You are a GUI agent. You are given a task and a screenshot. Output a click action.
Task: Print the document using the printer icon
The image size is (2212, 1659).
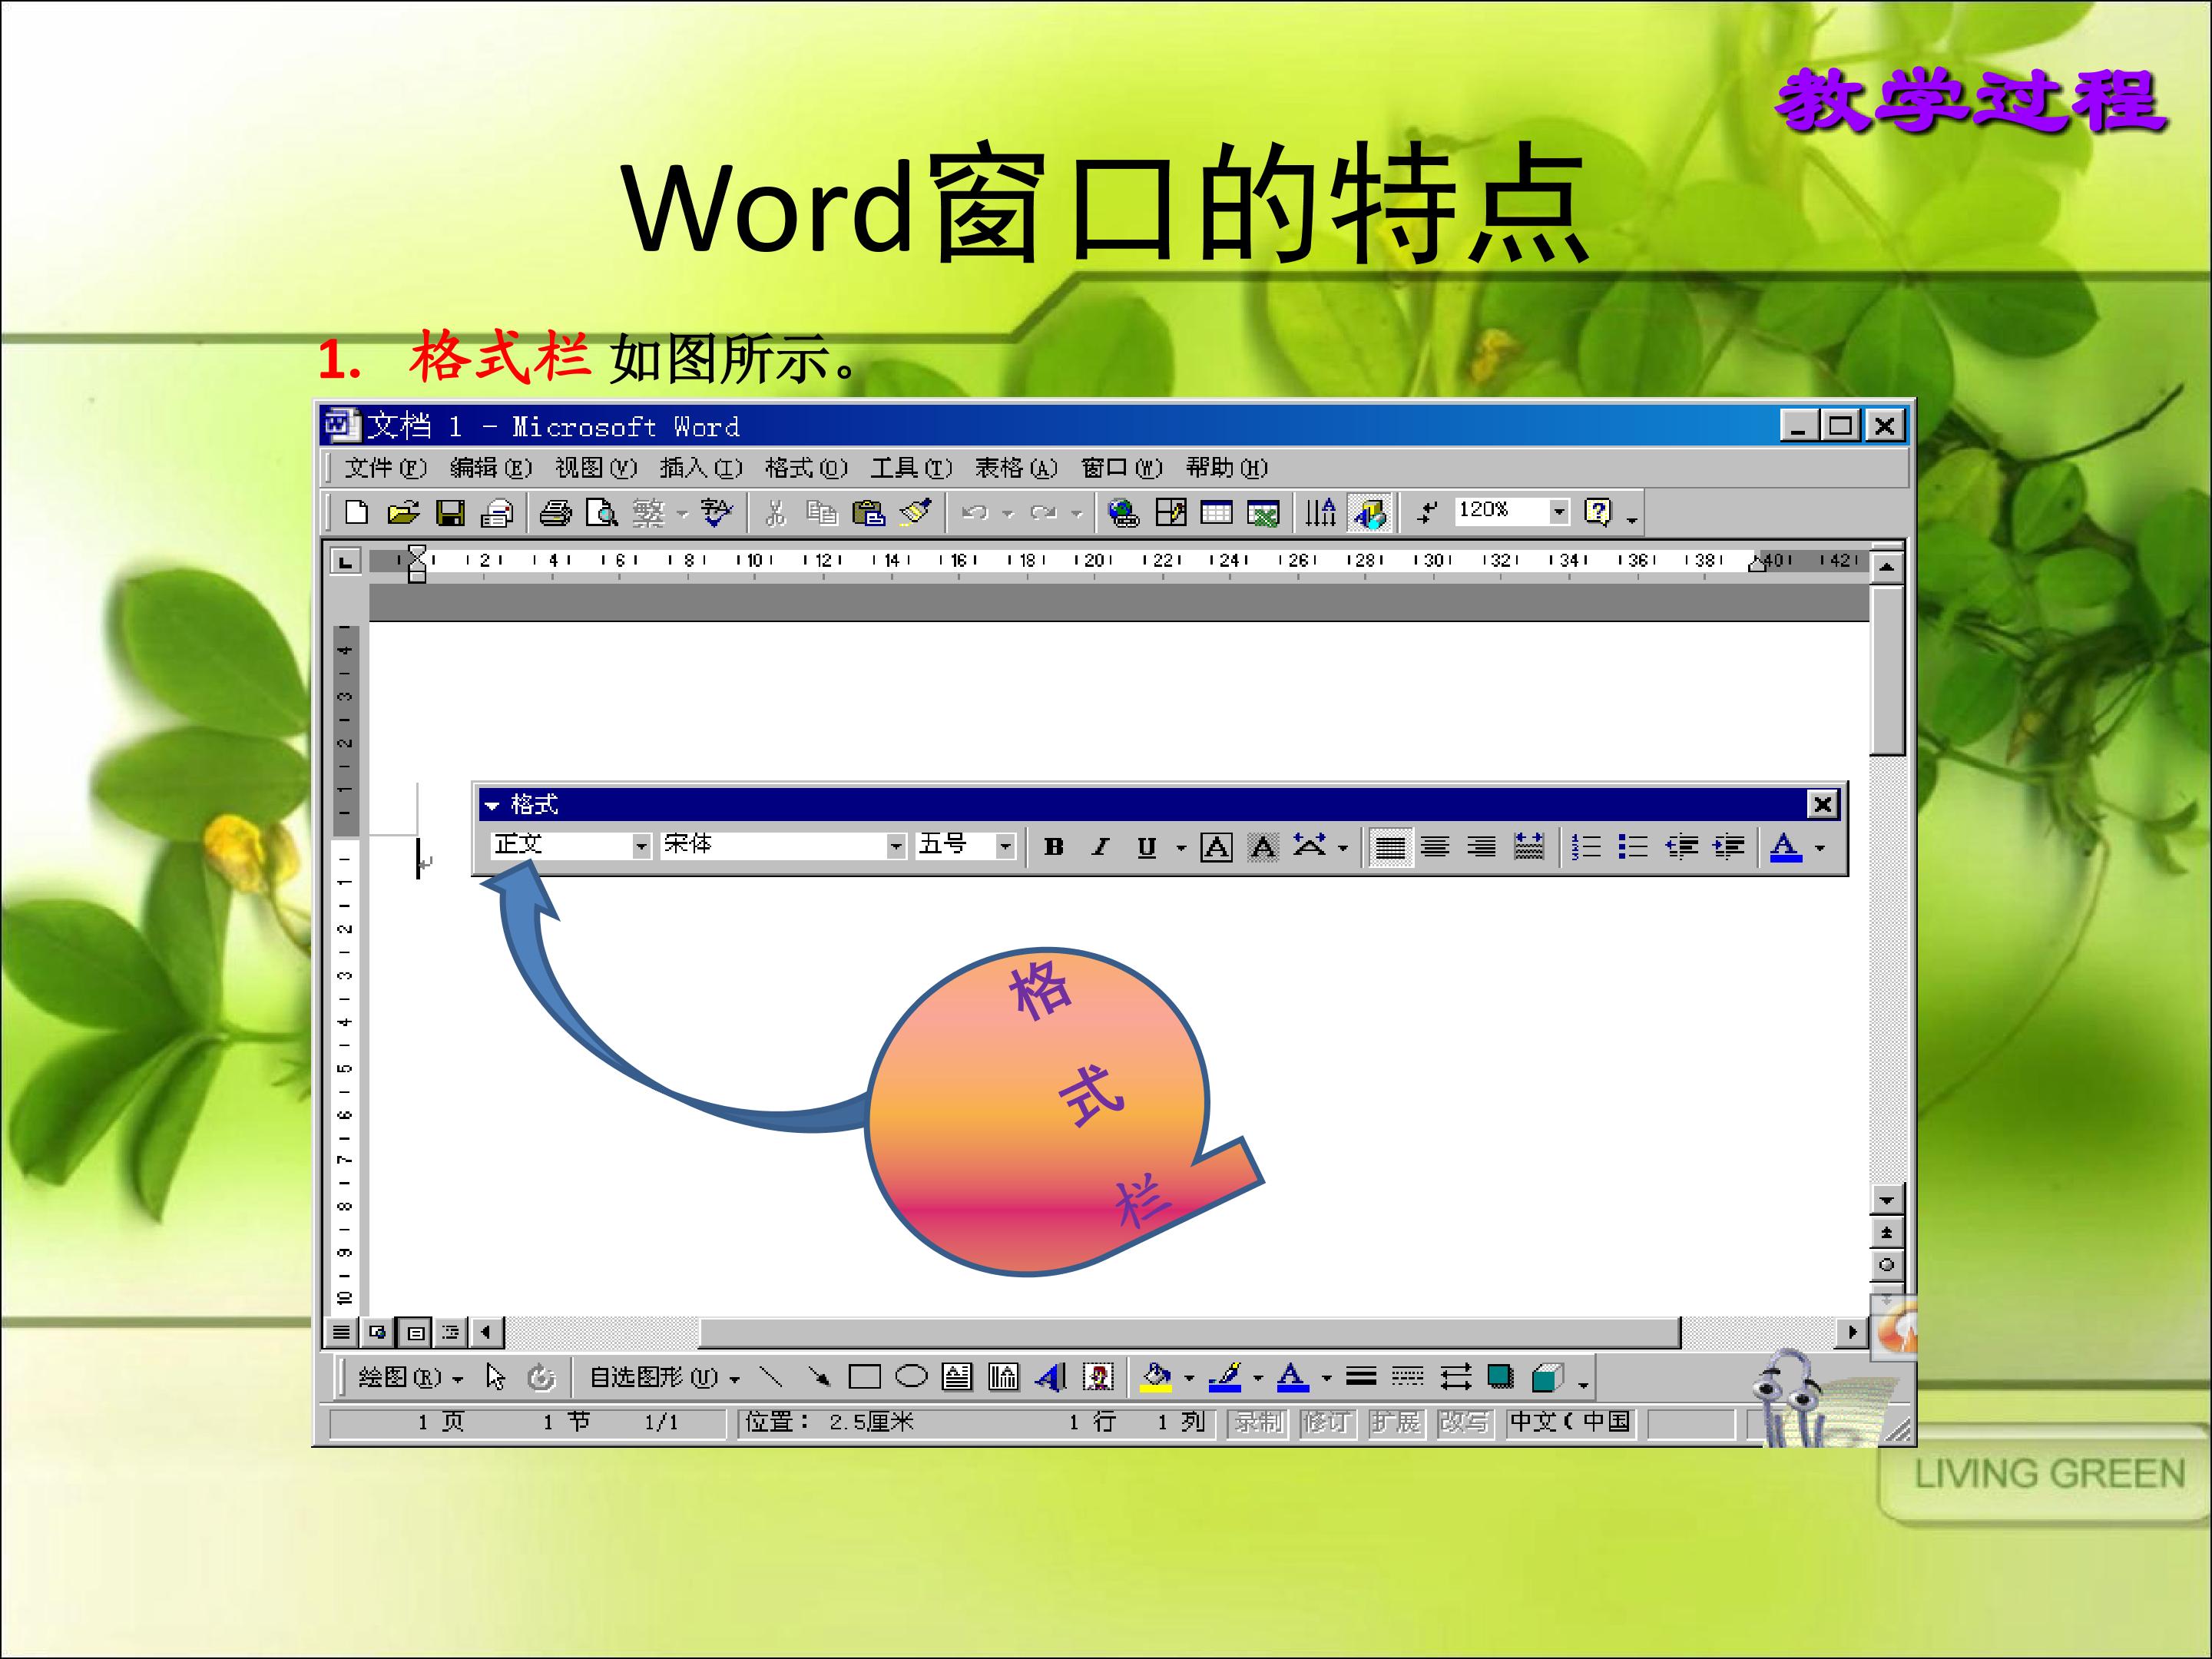pos(555,513)
